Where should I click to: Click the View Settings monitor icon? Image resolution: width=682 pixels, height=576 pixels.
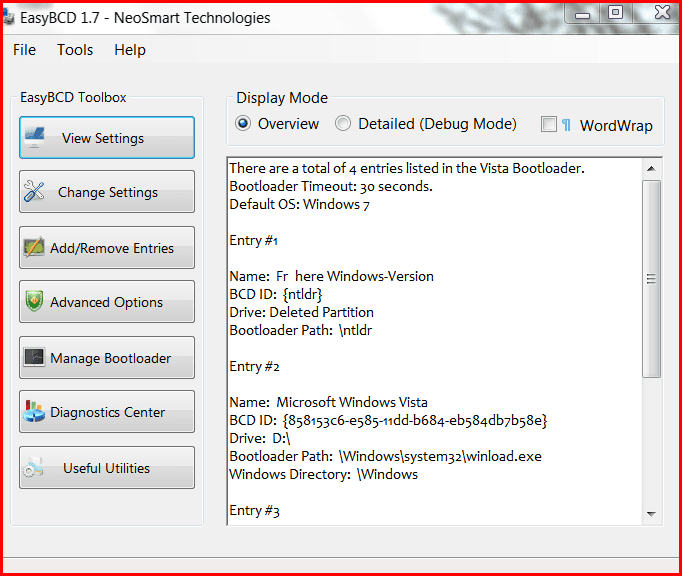[34, 137]
